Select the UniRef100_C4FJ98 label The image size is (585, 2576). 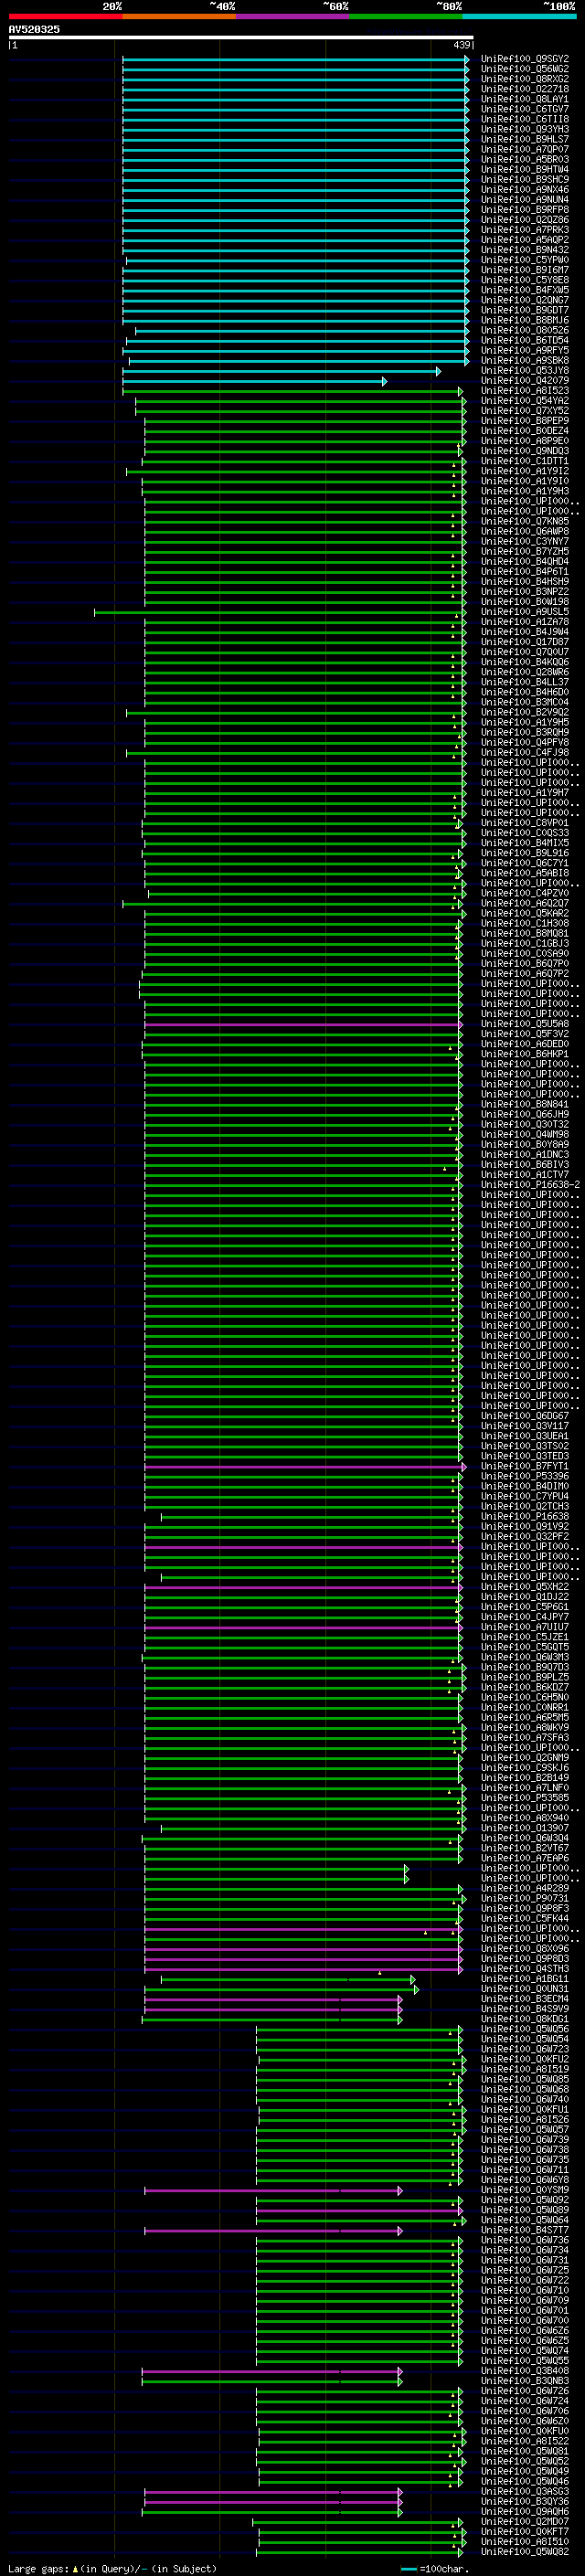pyautogui.click(x=525, y=752)
